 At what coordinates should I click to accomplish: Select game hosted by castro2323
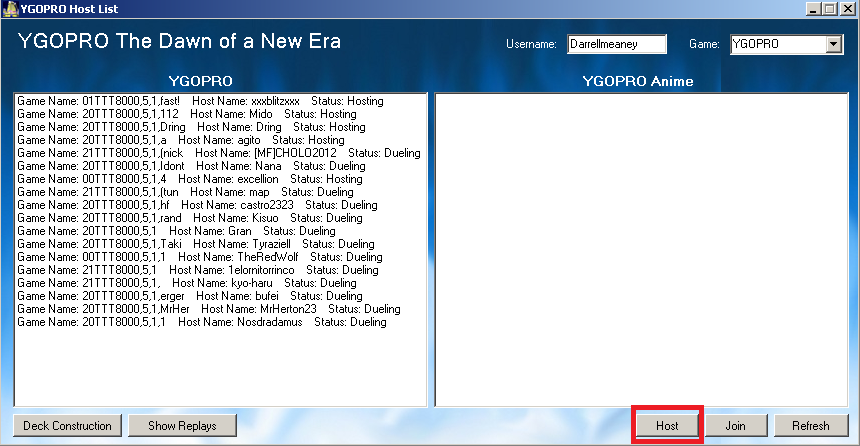(220, 205)
